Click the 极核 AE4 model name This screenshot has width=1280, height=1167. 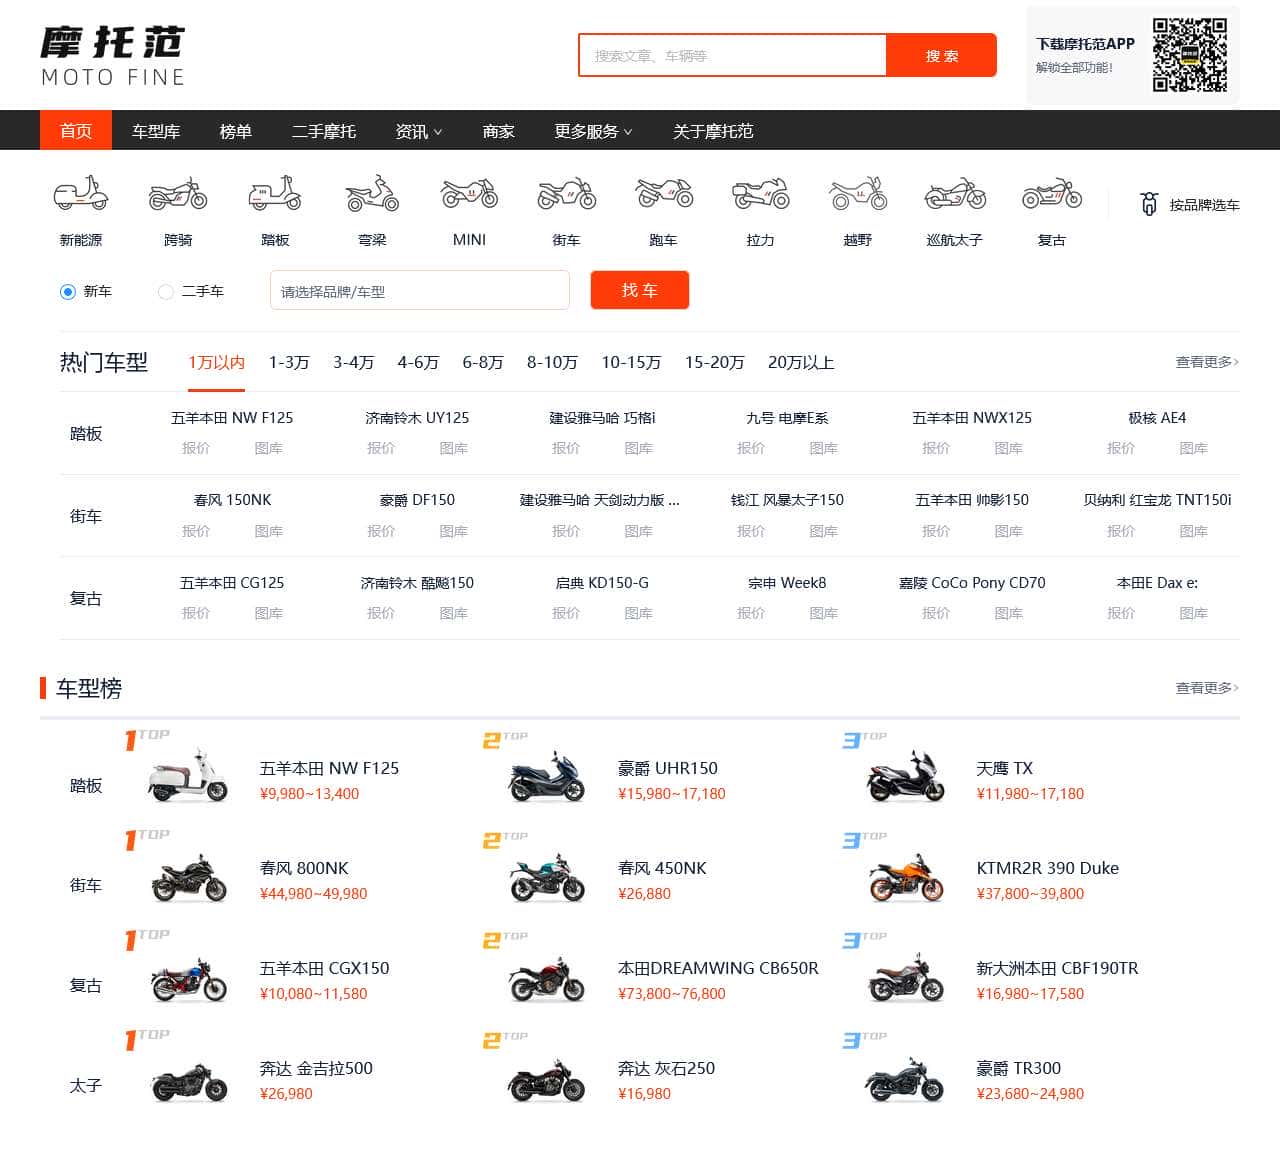(x=1157, y=418)
